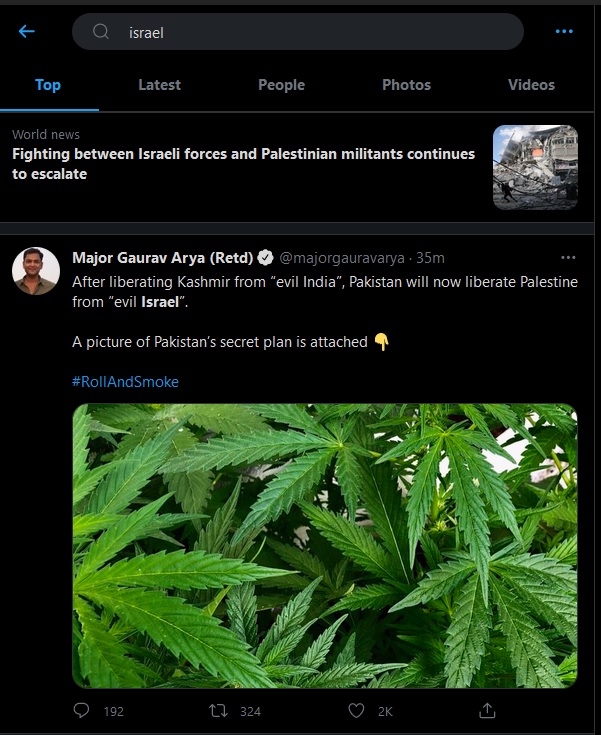Reply to Major Gaurav Arya's tweet
This screenshot has width=601, height=735.
coord(82,711)
